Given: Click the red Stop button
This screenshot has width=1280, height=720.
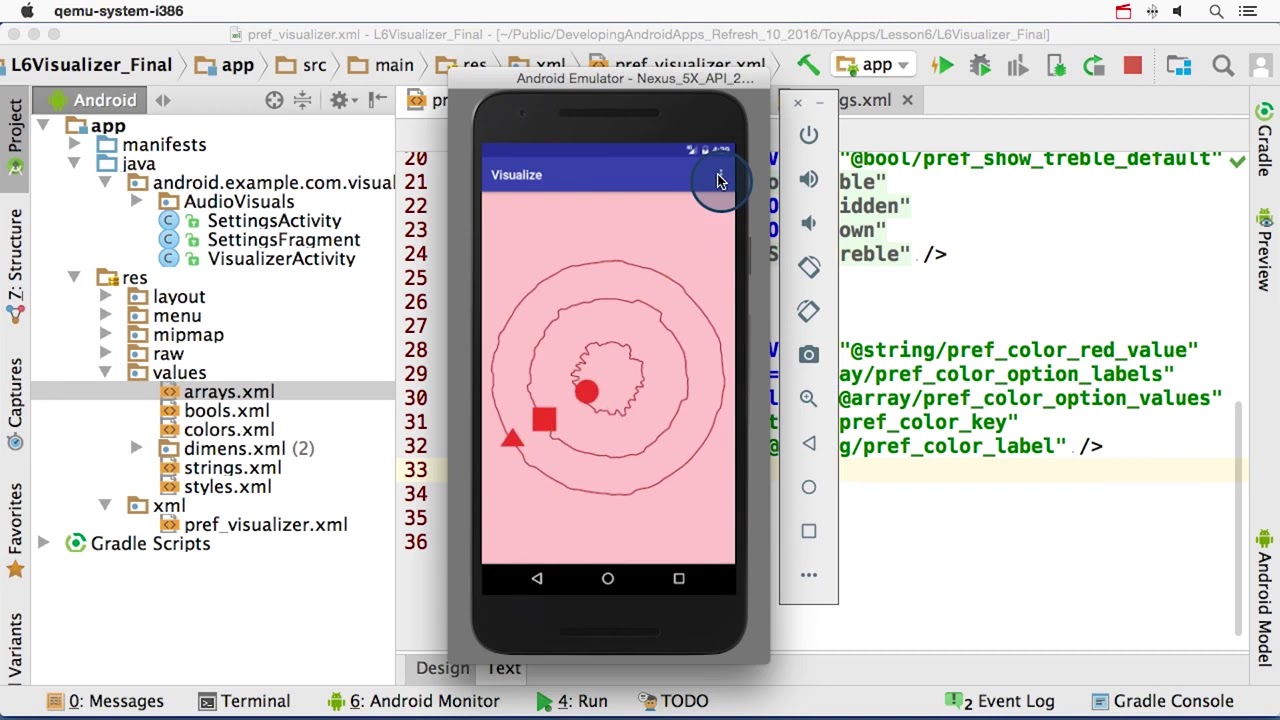Looking at the screenshot, I should 1132,66.
